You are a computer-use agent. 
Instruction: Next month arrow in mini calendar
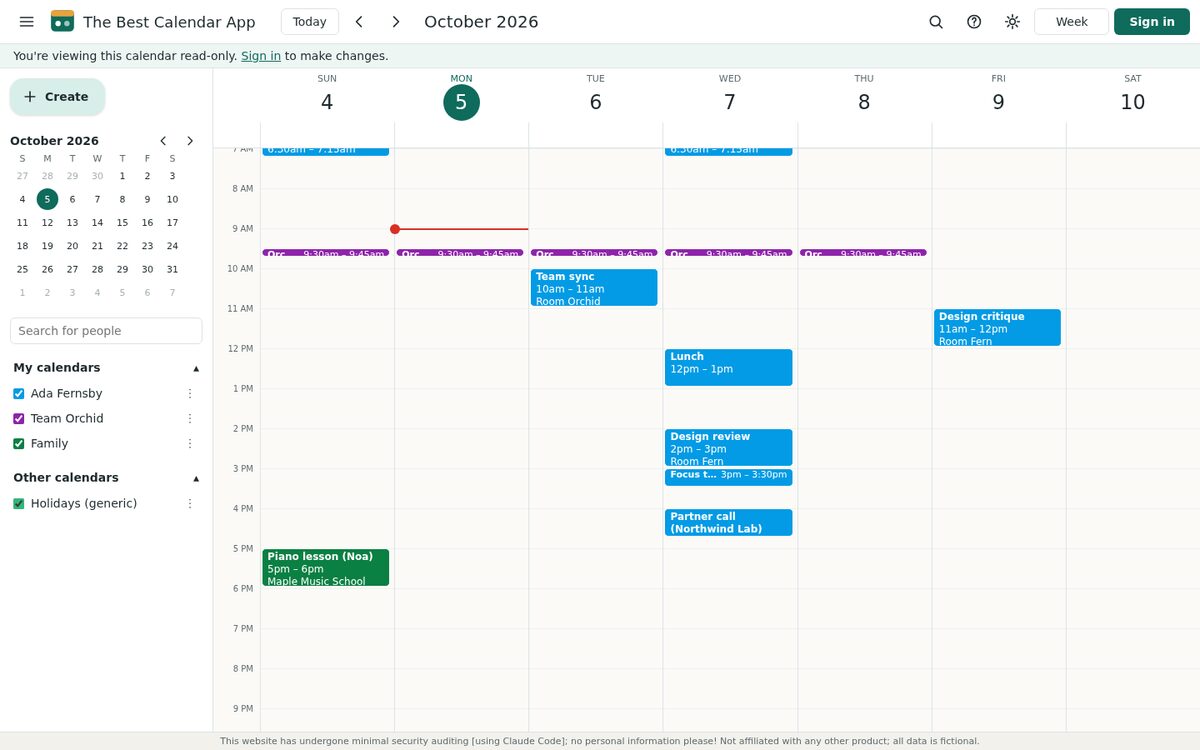coord(190,141)
